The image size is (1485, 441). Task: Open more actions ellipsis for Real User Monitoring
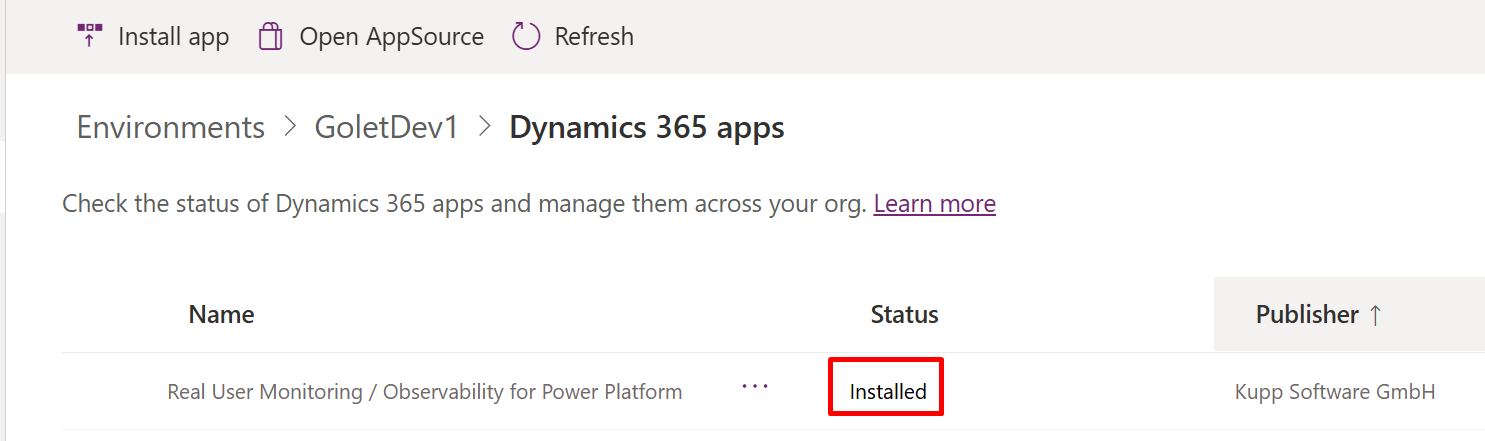tap(755, 387)
